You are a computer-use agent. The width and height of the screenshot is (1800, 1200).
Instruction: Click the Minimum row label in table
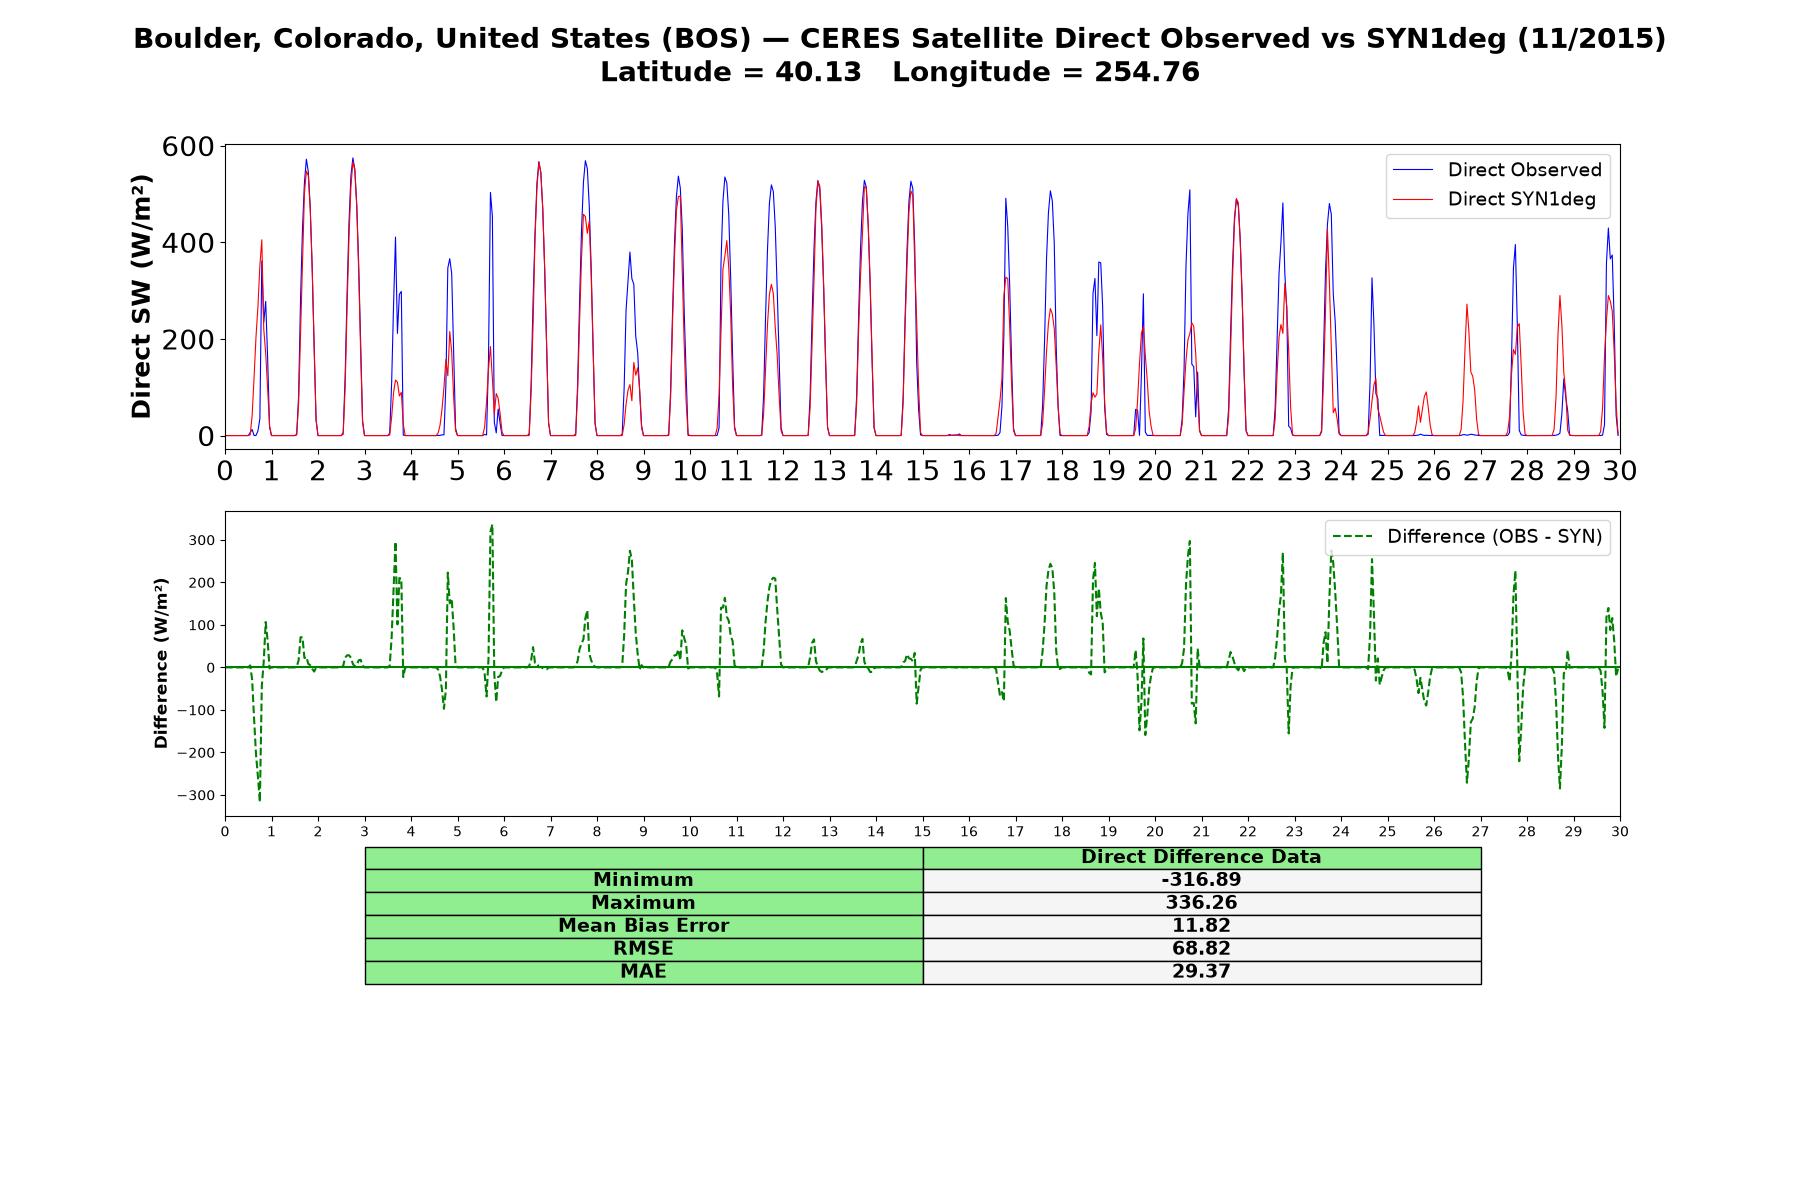click(643, 880)
